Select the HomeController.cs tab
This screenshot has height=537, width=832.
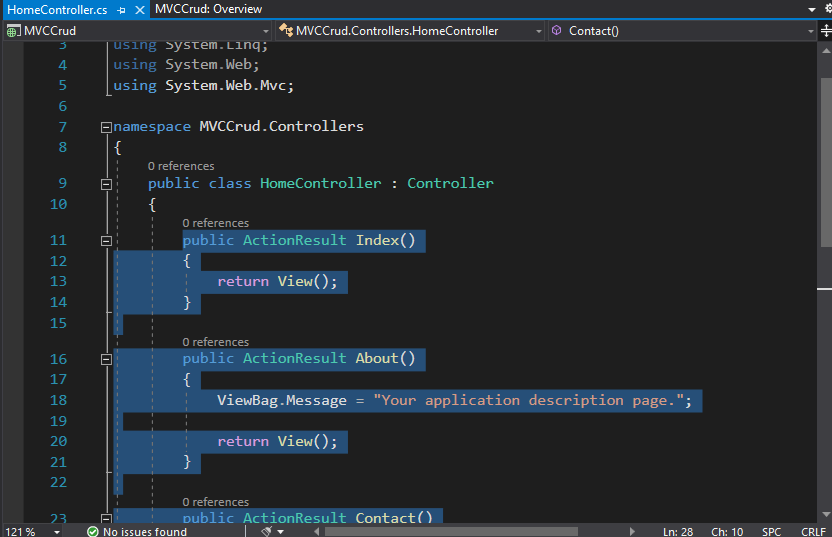pyautogui.click(x=57, y=10)
